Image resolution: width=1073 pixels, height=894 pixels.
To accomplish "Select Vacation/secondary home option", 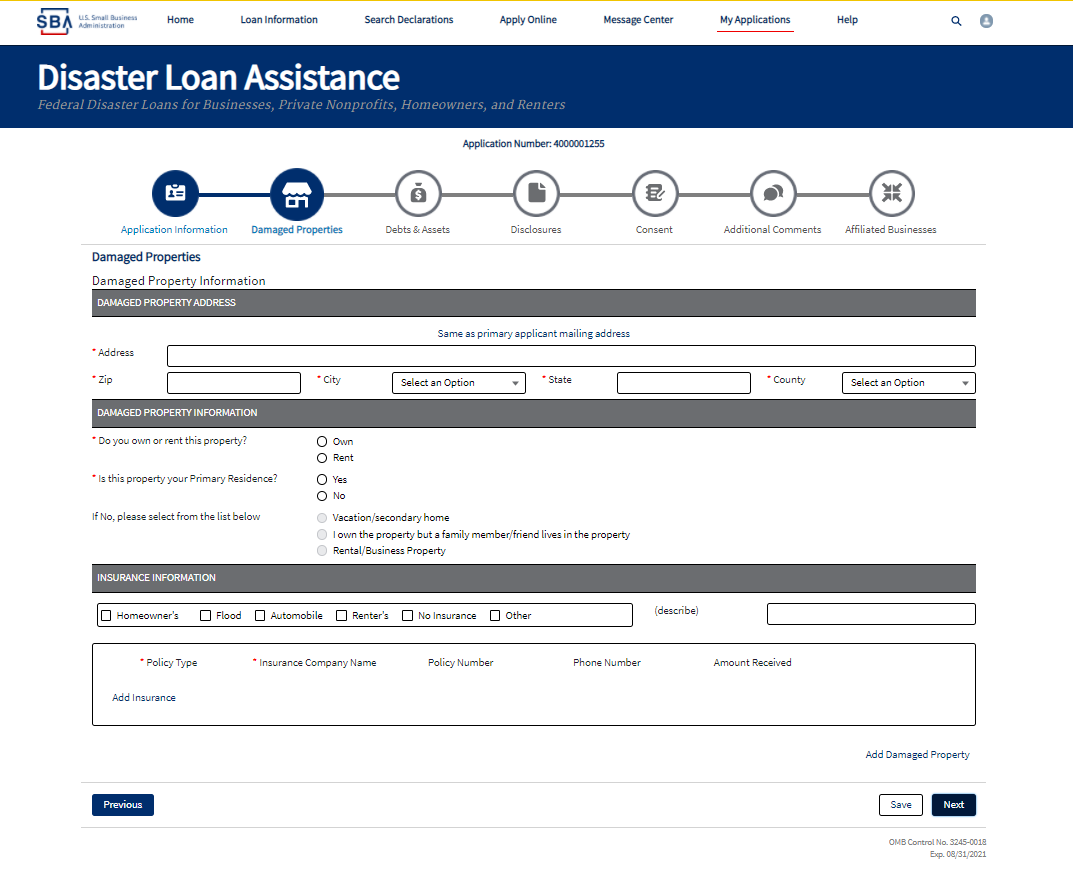I will pos(322,518).
